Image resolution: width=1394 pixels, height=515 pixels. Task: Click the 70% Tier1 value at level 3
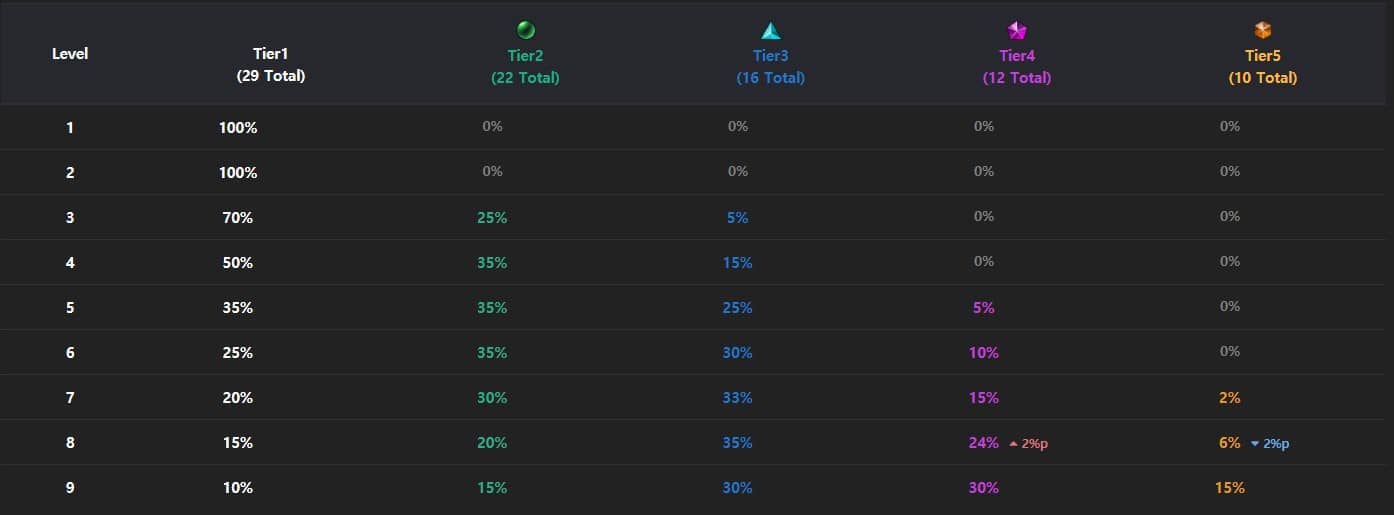pos(238,218)
